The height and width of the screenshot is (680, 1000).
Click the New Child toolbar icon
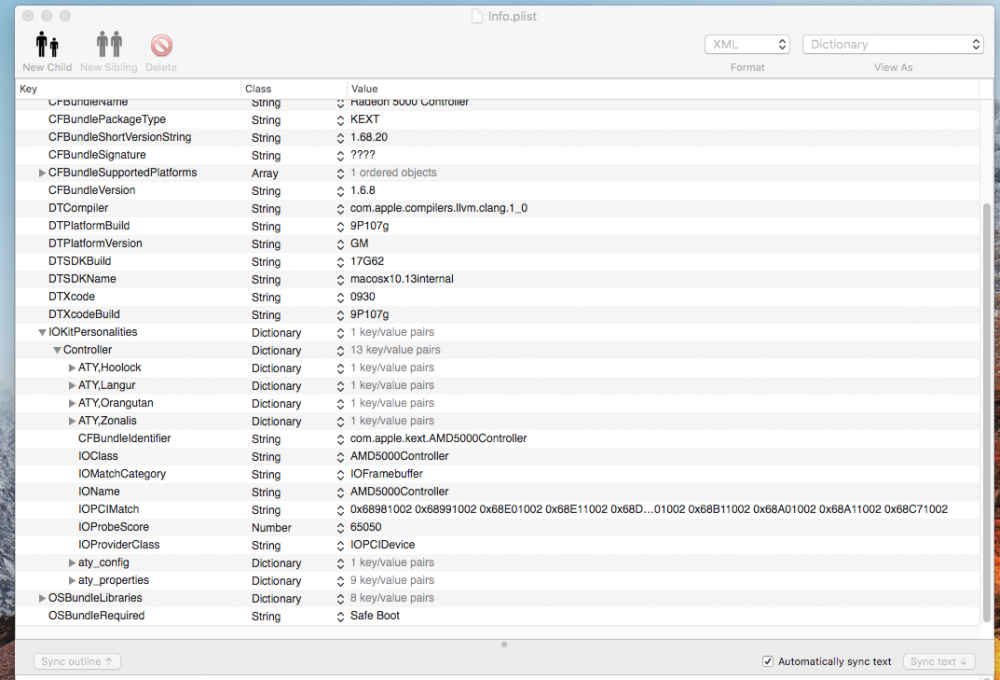pyautogui.click(x=47, y=45)
